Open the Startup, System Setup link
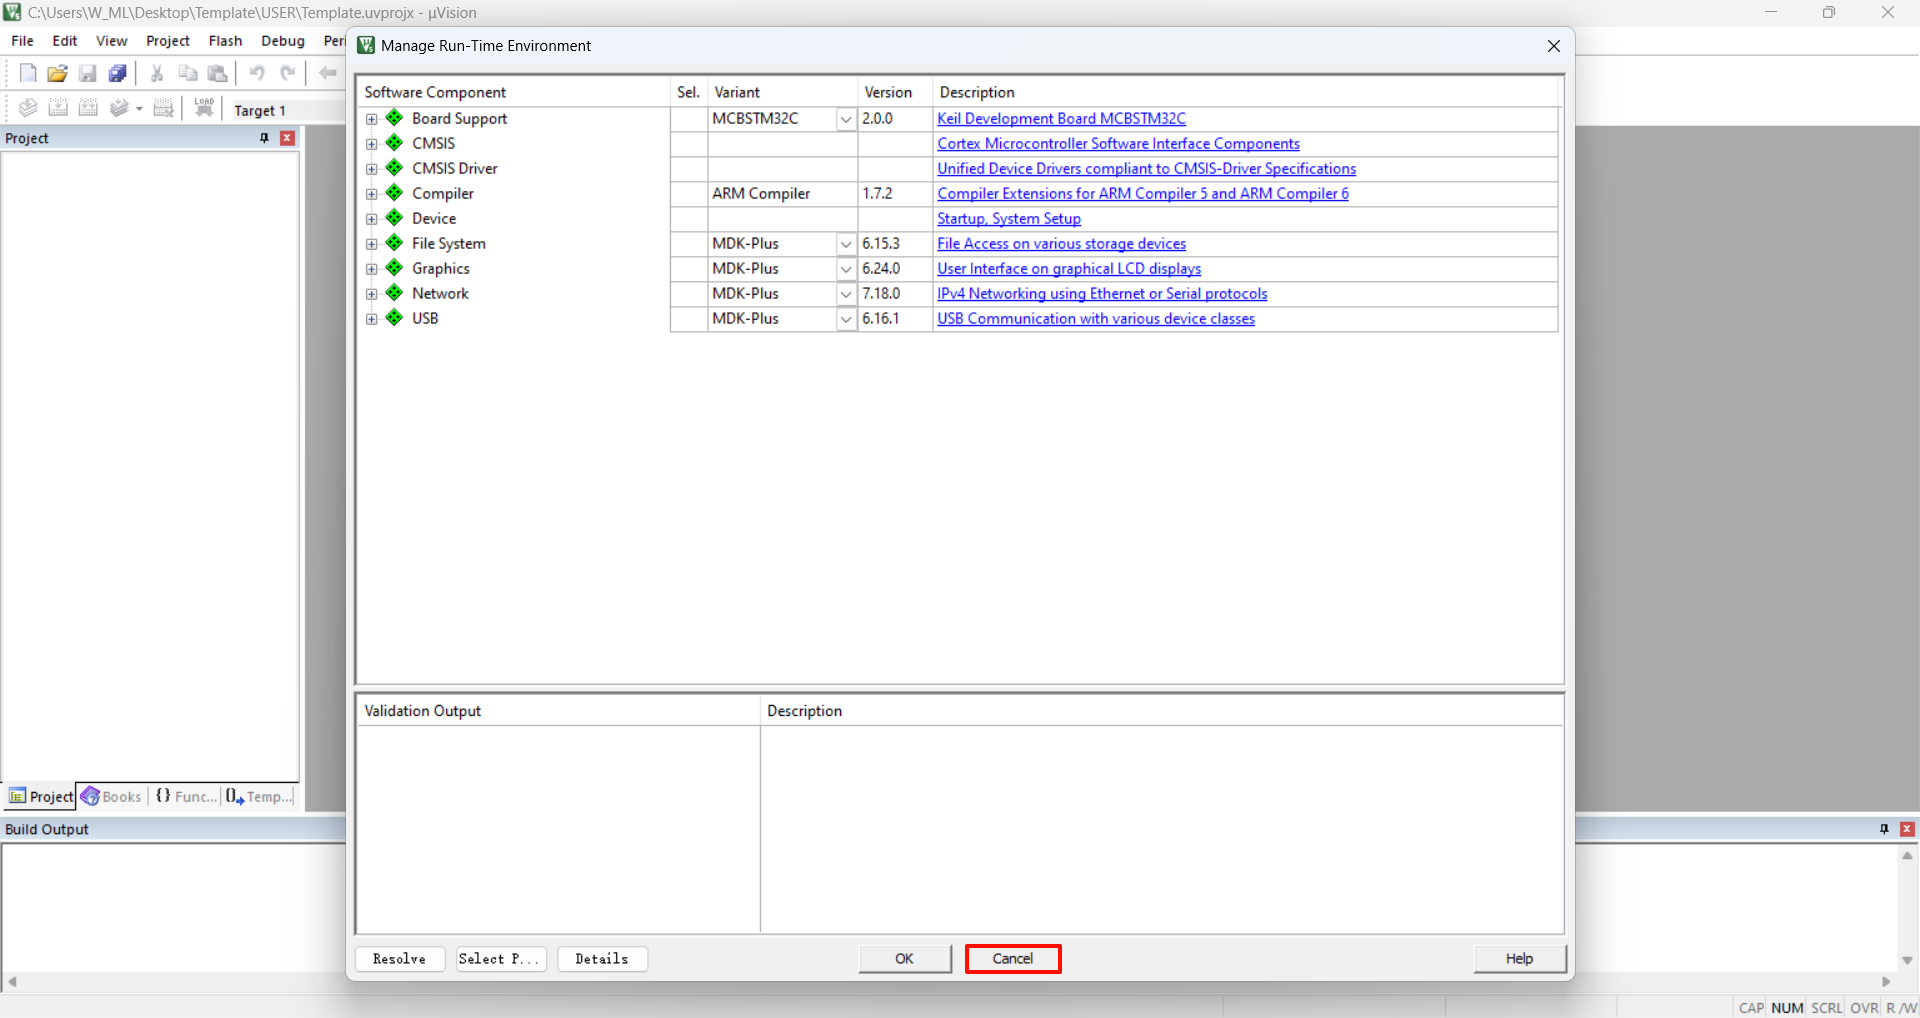The height and width of the screenshot is (1018, 1920). click(x=1009, y=219)
